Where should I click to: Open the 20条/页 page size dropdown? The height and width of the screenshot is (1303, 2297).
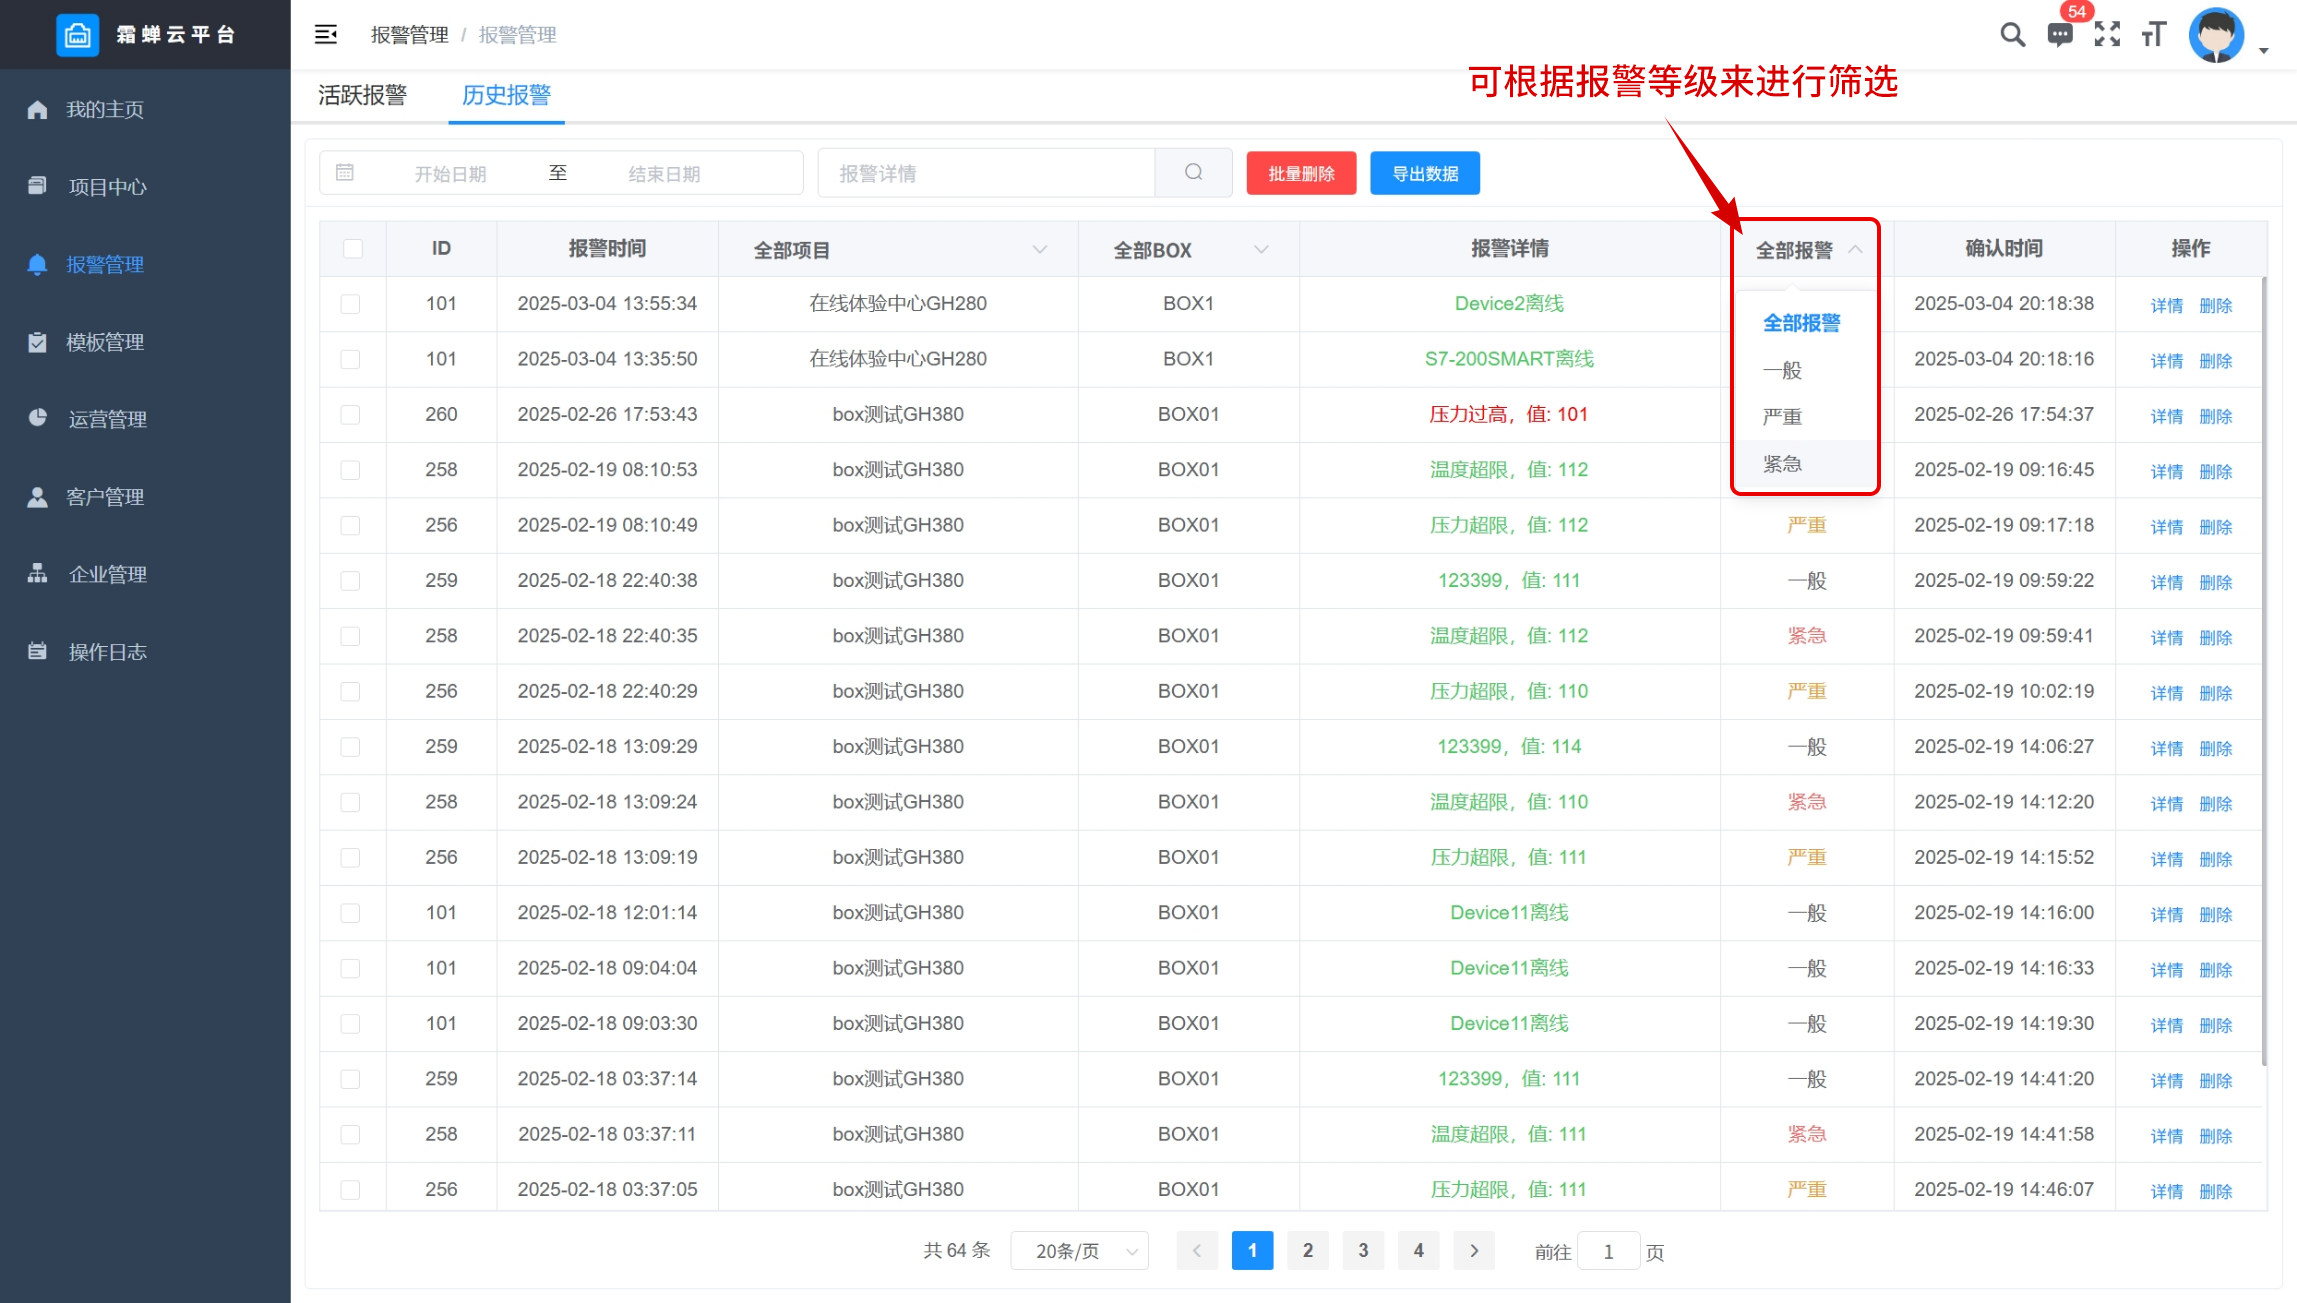1079,1251
